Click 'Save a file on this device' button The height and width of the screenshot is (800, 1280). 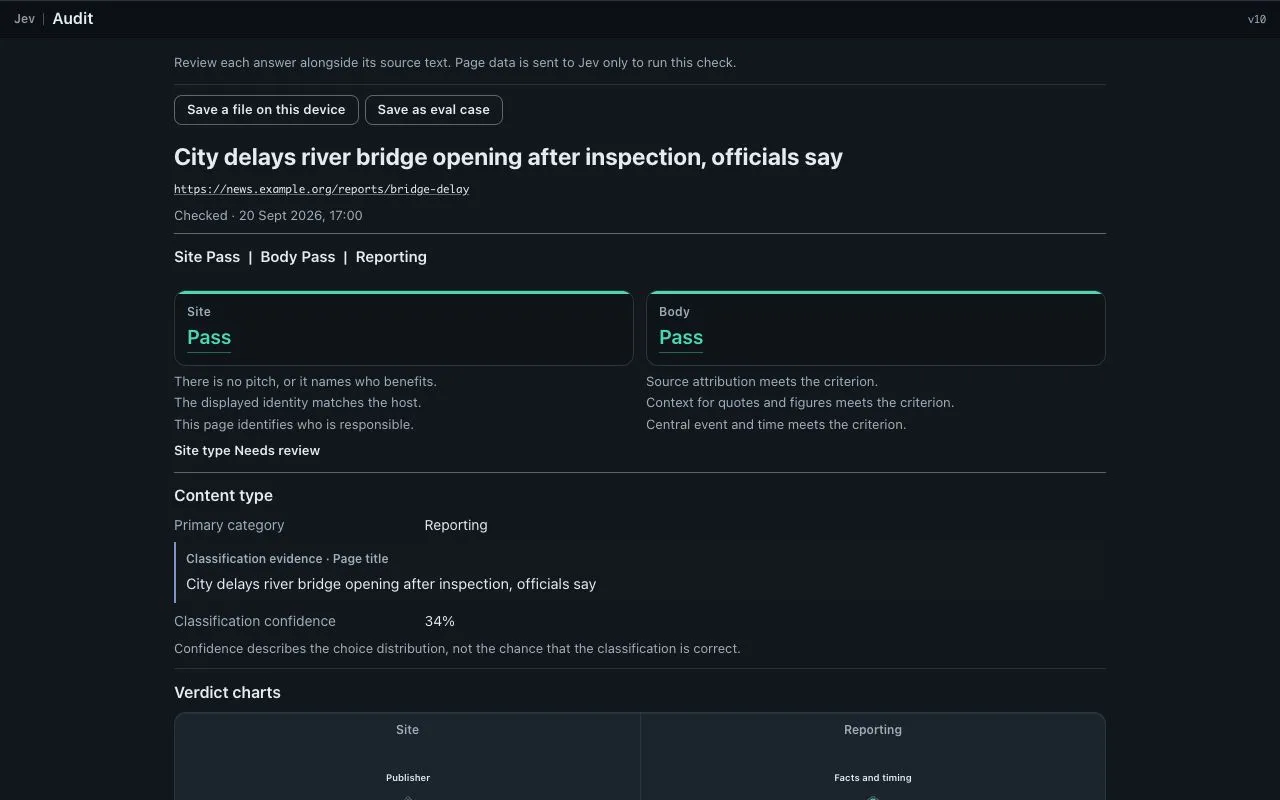pyautogui.click(x=266, y=110)
